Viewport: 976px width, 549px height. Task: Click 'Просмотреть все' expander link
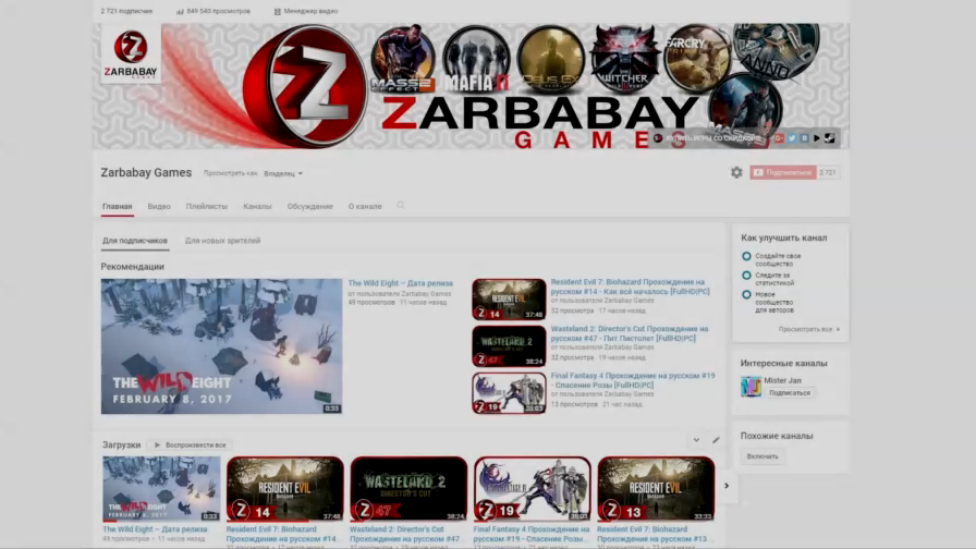click(x=809, y=329)
